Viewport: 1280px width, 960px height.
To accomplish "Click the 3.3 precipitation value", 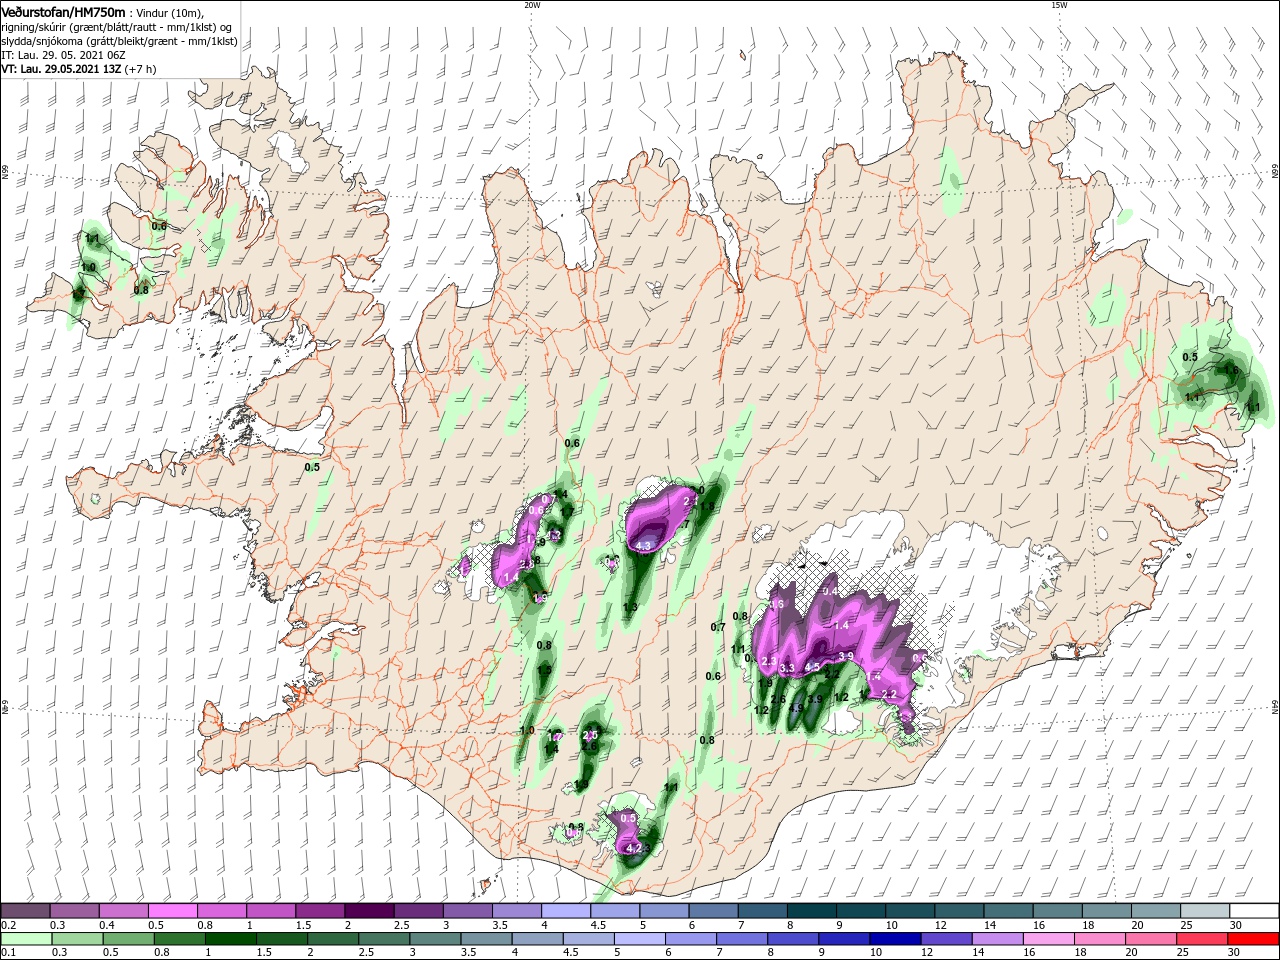I will [x=787, y=668].
